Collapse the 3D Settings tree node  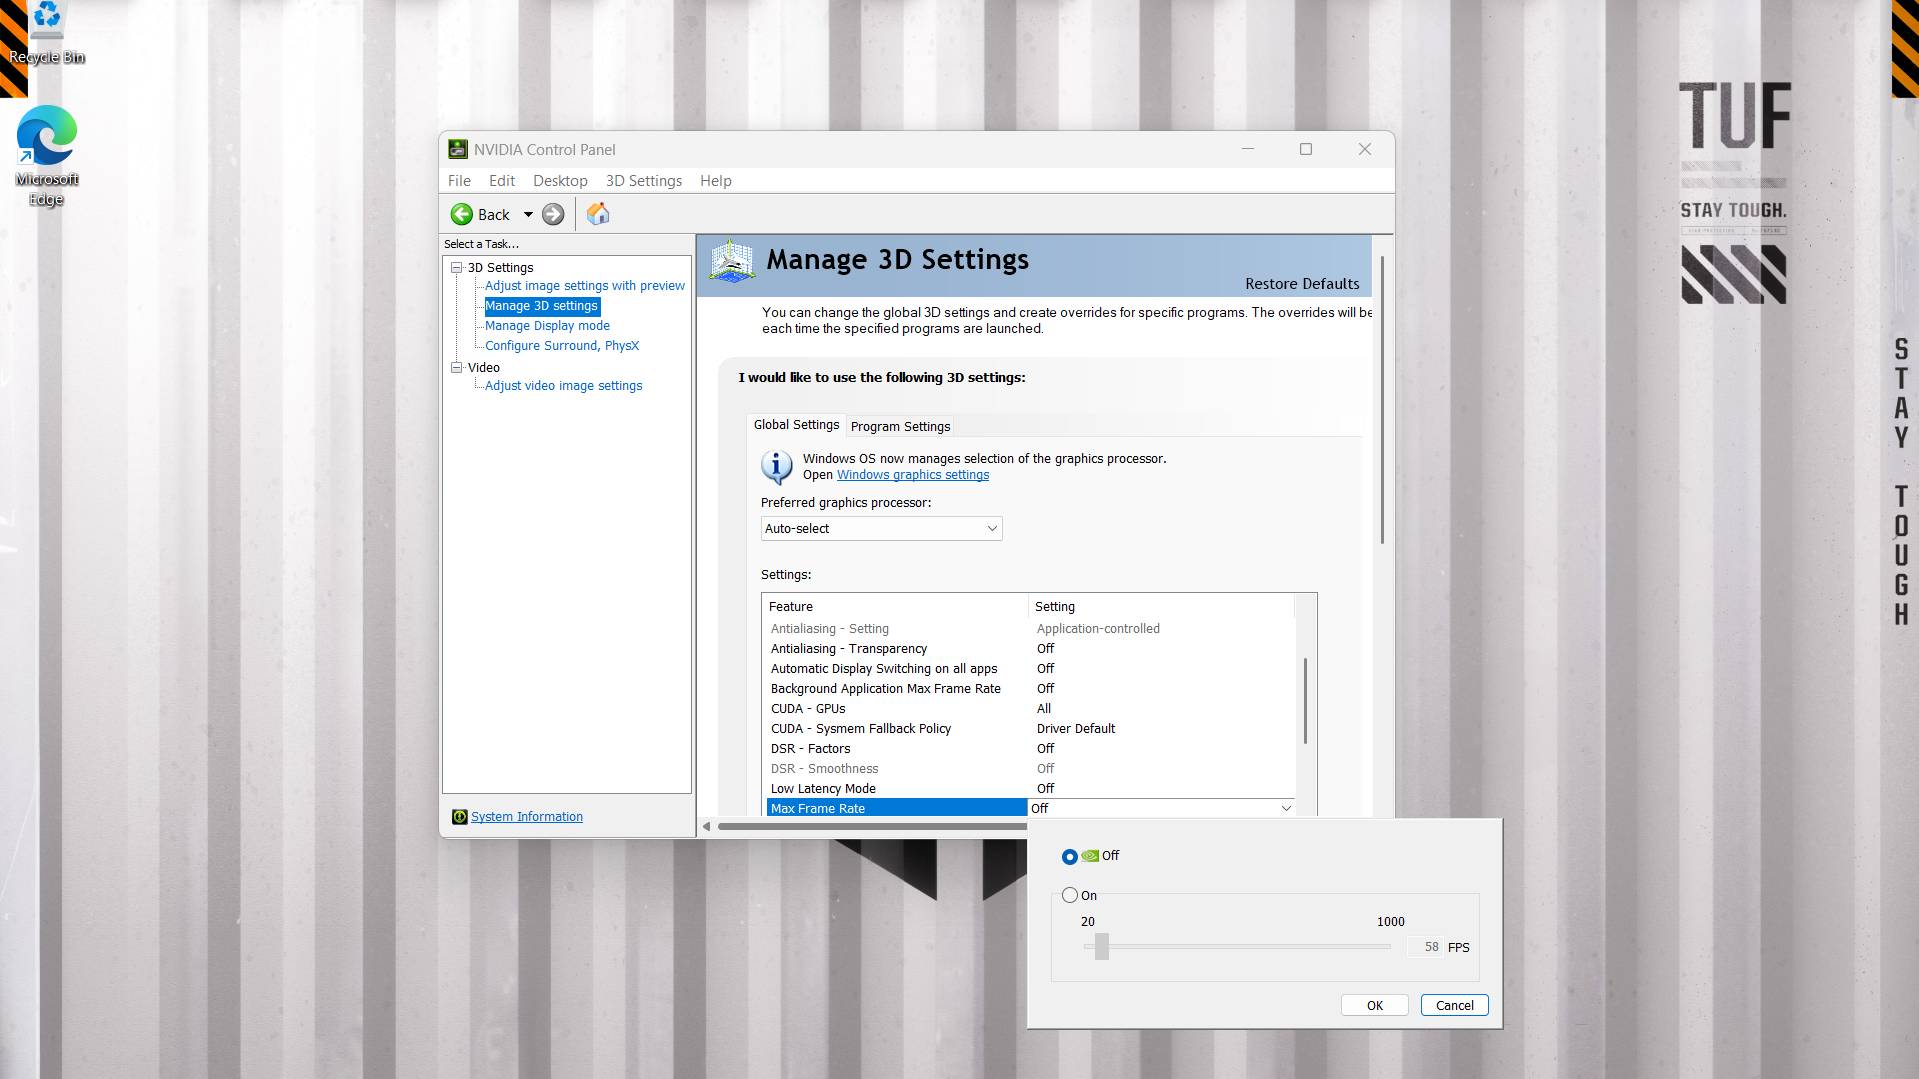click(457, 267)
